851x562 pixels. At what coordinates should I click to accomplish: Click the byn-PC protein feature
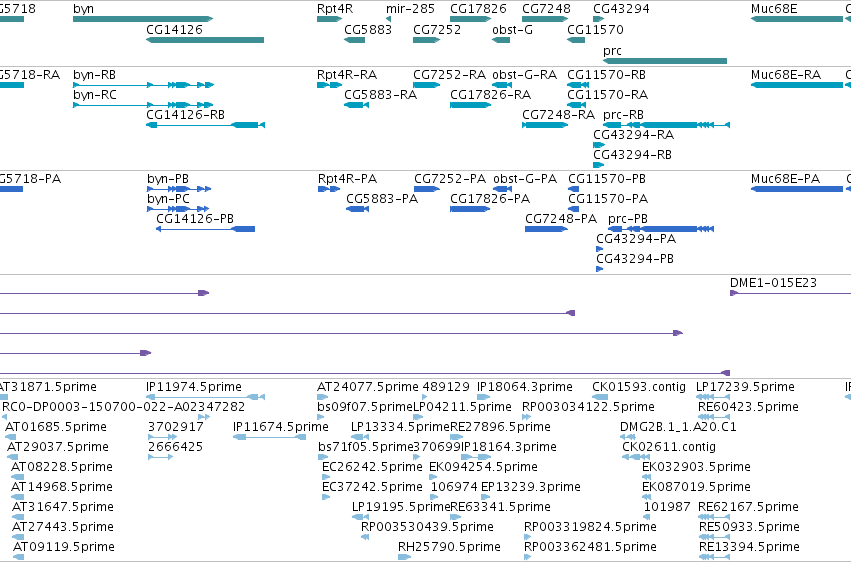point(178,209)
